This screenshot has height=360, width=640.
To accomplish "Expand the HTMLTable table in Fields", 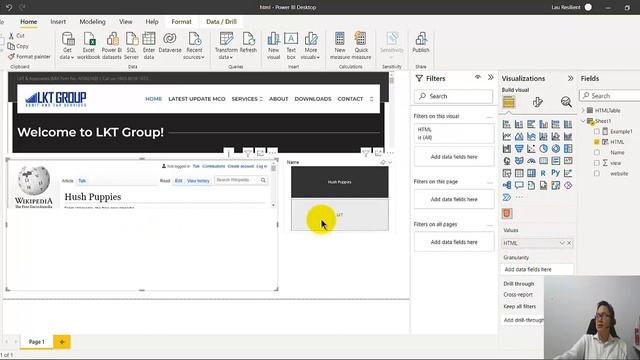I will click(583, 111).
